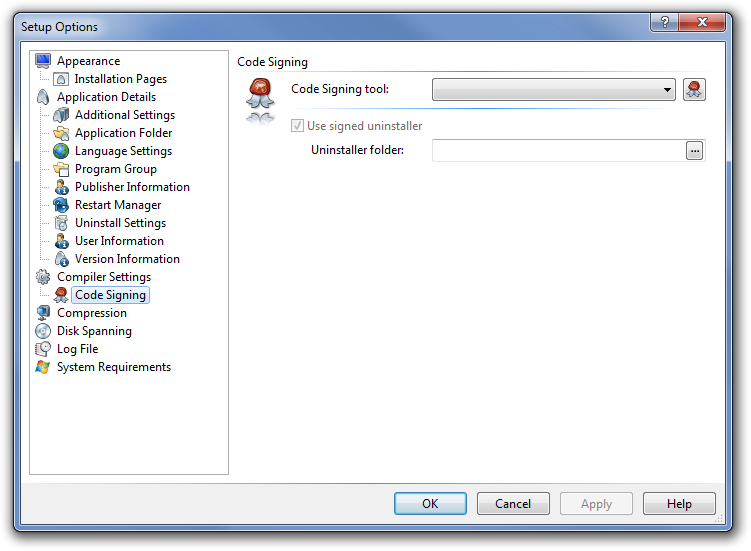Select Uninstall Settings in the tree
751x551 pixels.
(120, 223)
